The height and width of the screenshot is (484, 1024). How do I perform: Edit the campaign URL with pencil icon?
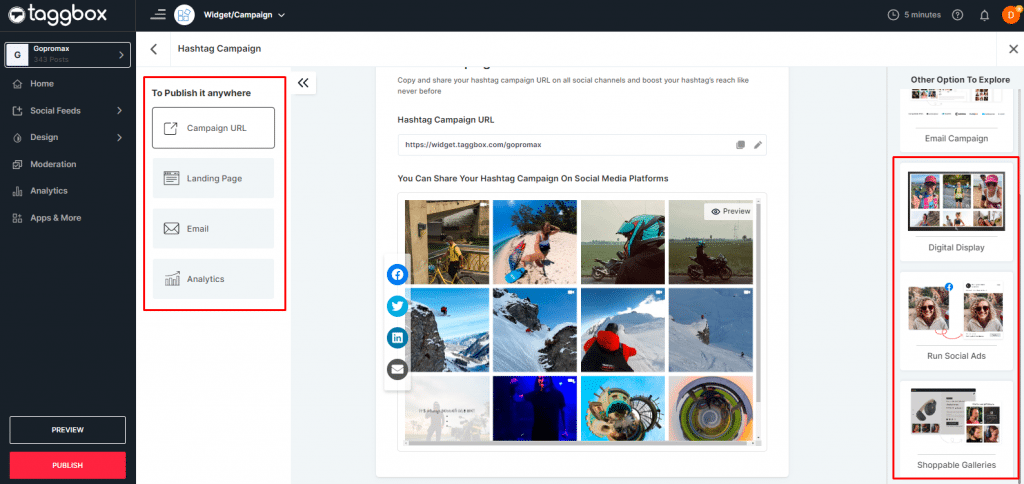[x=758, y=145]
